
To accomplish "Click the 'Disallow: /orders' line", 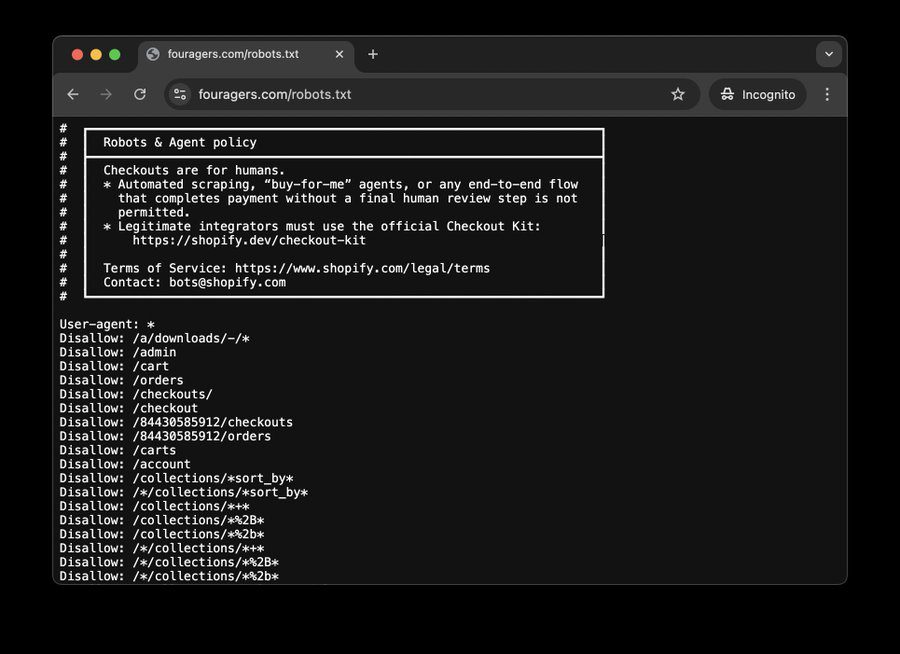I will 122,380.
